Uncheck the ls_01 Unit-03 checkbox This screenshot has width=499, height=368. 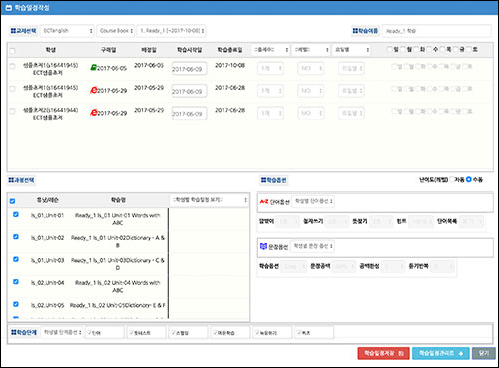tap(16, 259)
